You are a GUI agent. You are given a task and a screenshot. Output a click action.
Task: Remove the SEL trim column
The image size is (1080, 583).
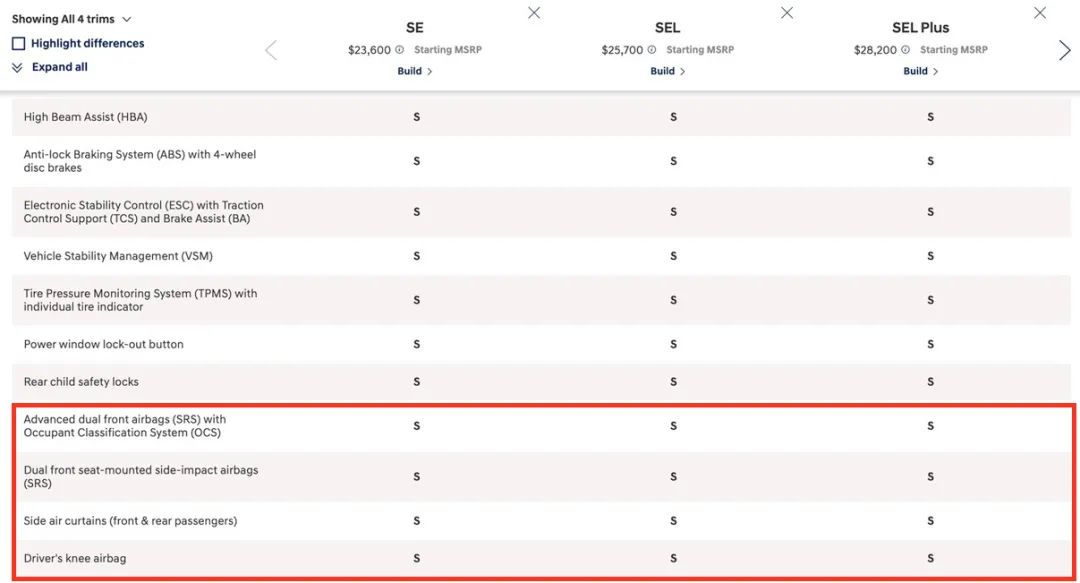787,13
